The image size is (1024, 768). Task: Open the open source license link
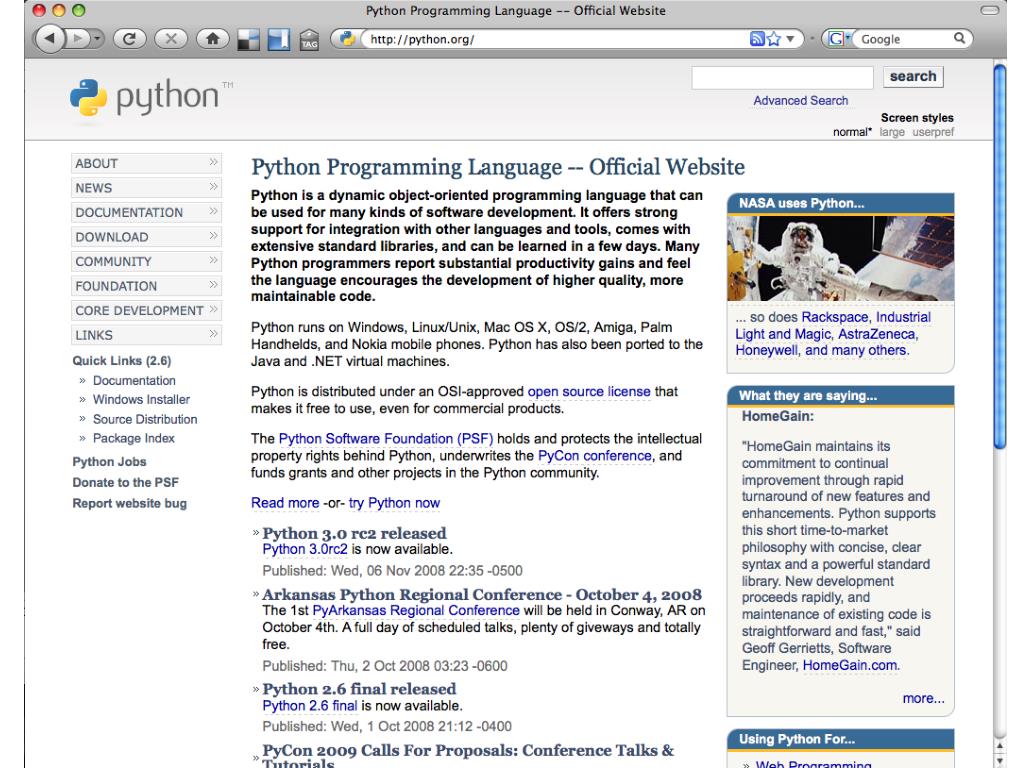click(x=589, y=392)
